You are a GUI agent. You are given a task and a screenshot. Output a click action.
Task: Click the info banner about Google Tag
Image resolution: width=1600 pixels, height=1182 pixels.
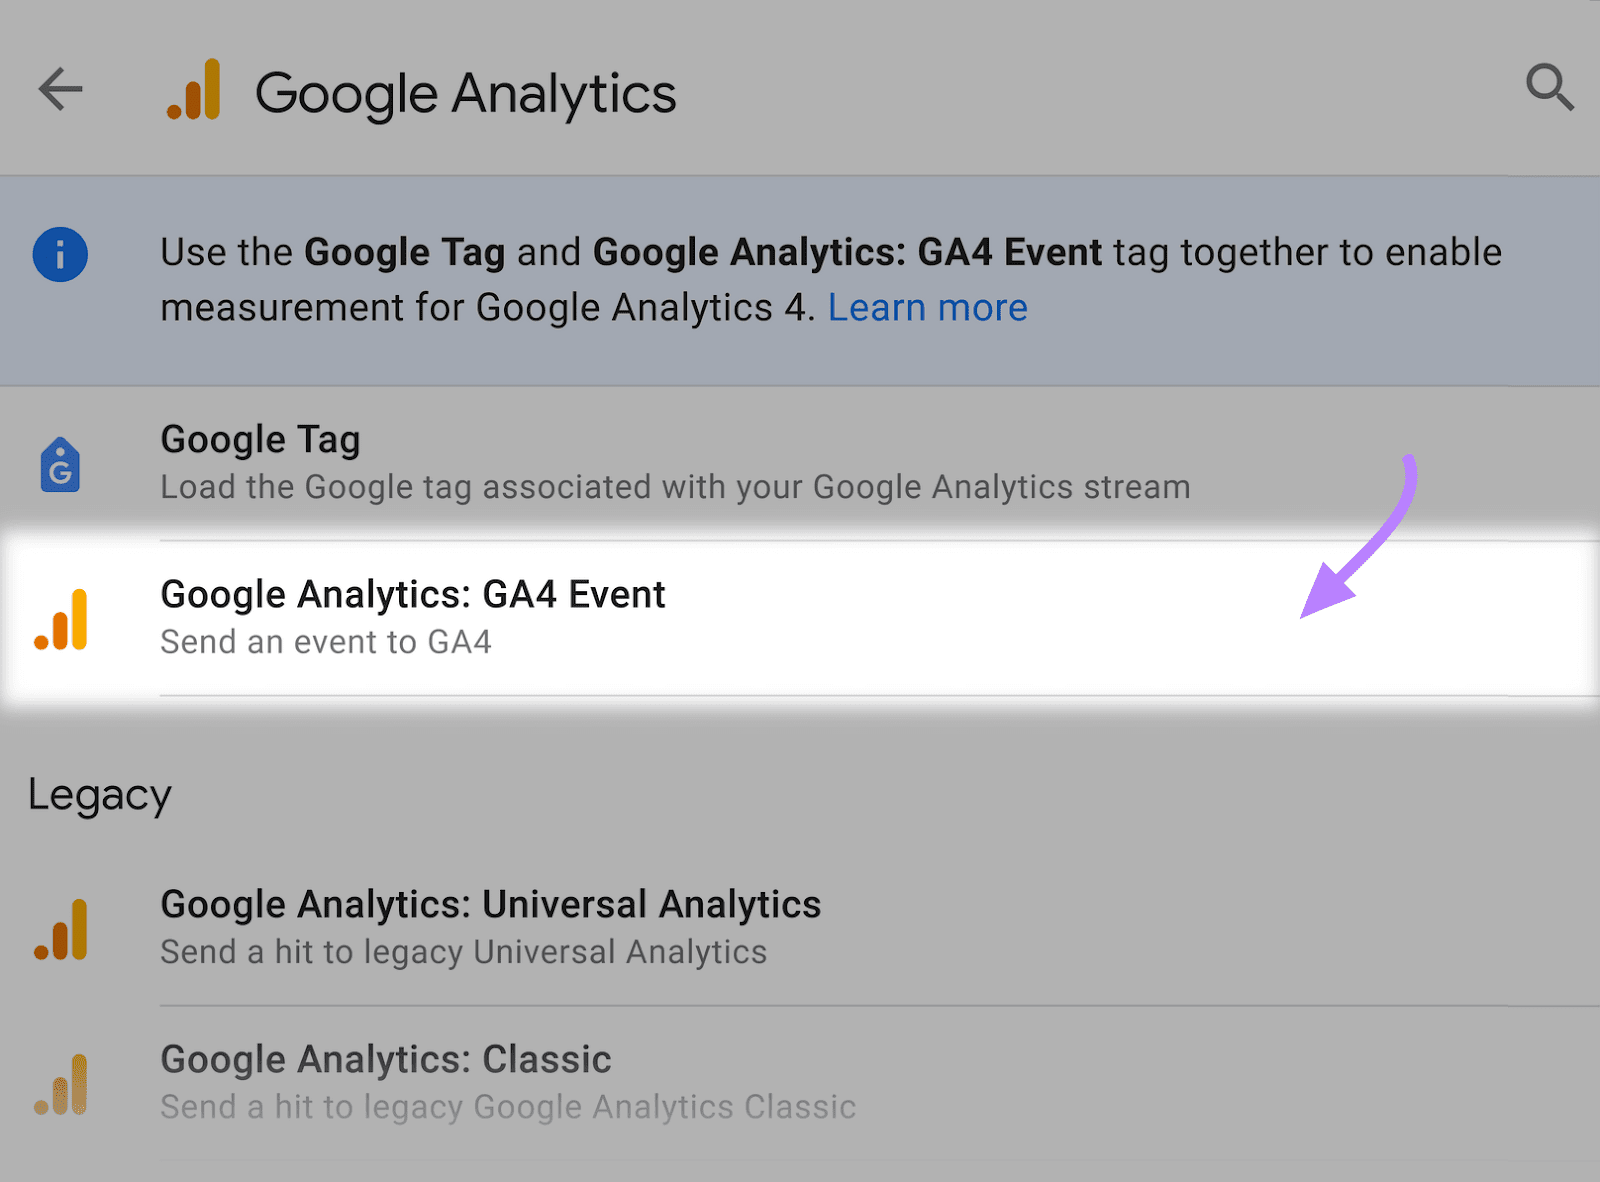(x=830, y=279)
